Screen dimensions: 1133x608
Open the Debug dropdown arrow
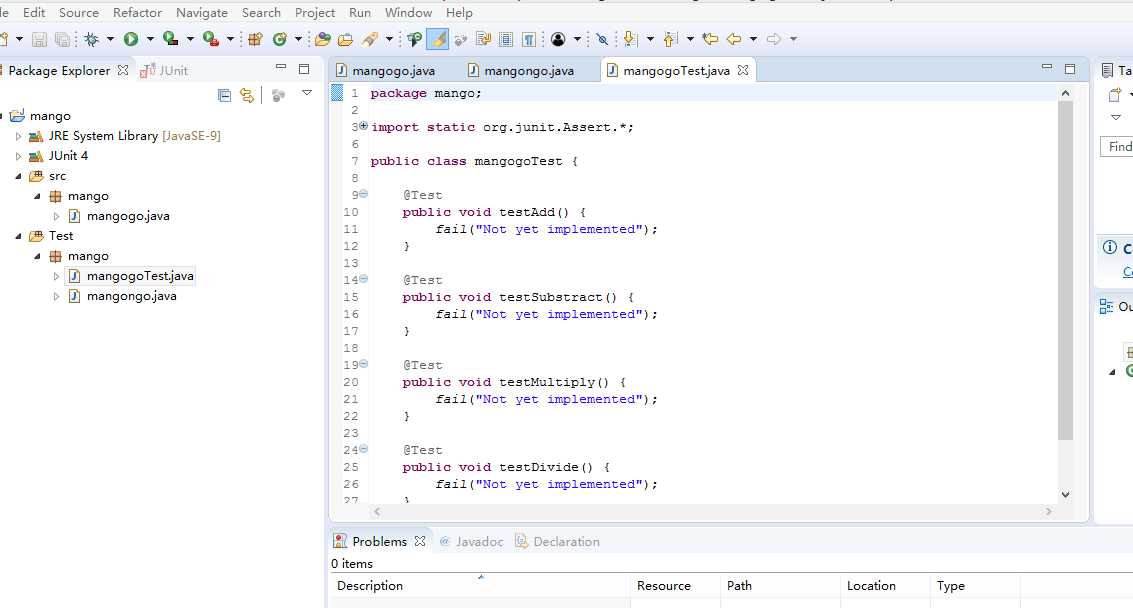(x=111, y=39)
